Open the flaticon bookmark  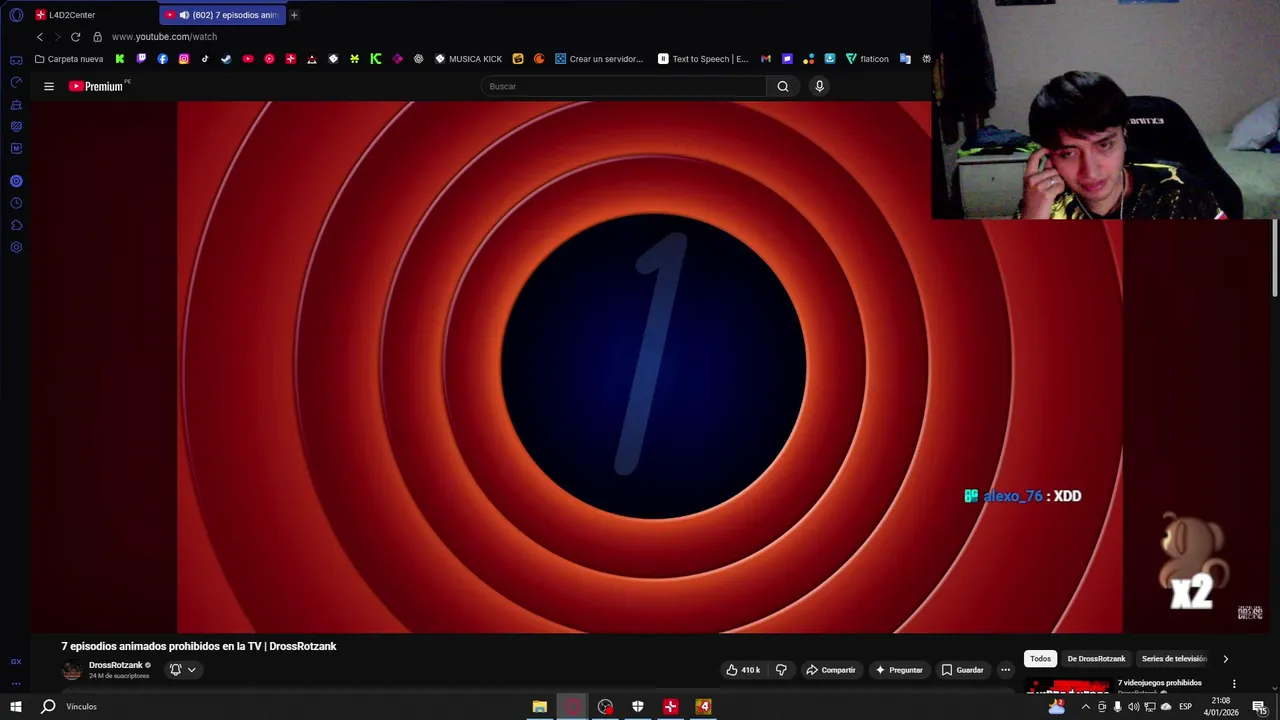(x=867, y=59)
